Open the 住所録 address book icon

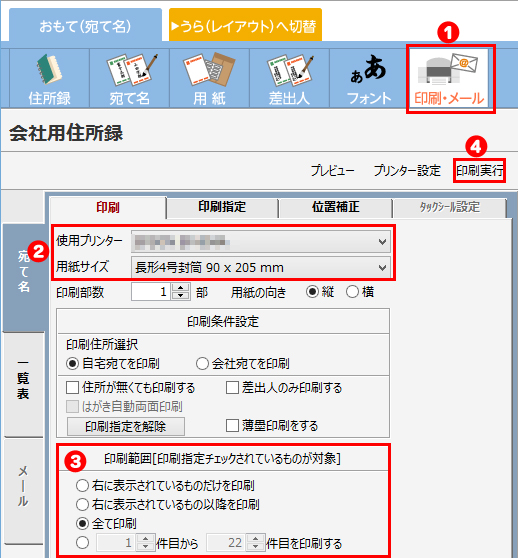(49, 78)
